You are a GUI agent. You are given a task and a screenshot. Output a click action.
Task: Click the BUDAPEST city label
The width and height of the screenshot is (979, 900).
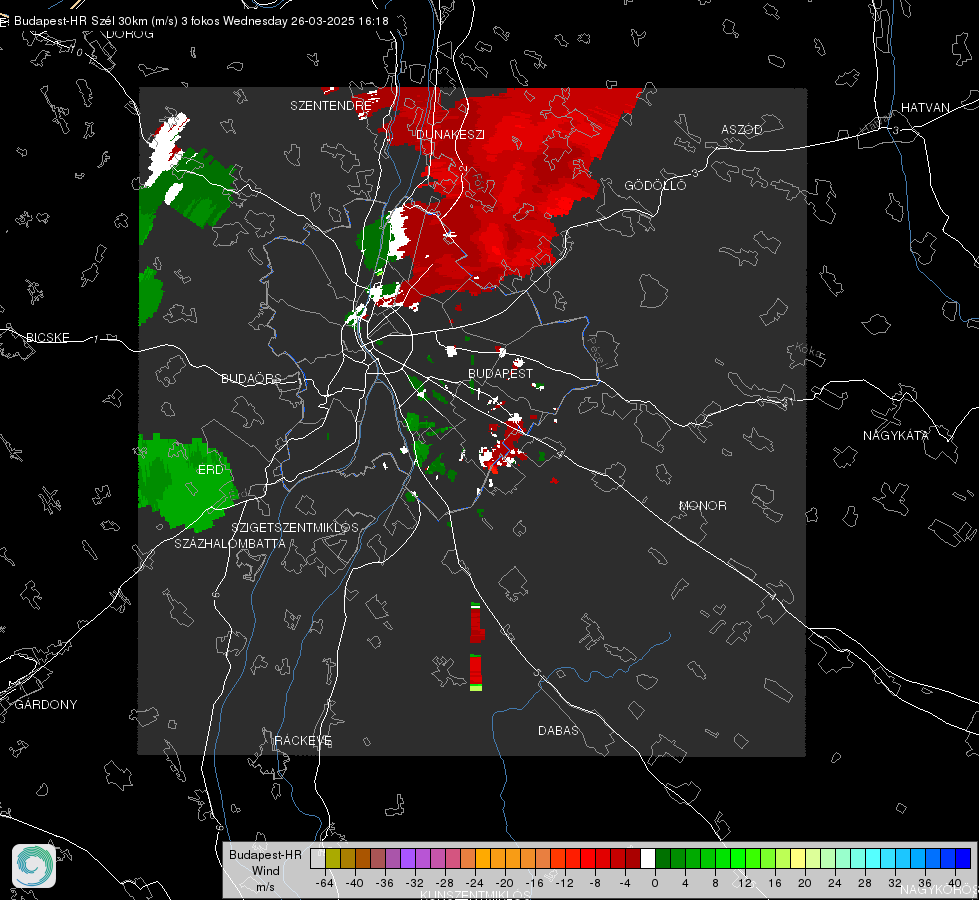[x=501, y=373]
